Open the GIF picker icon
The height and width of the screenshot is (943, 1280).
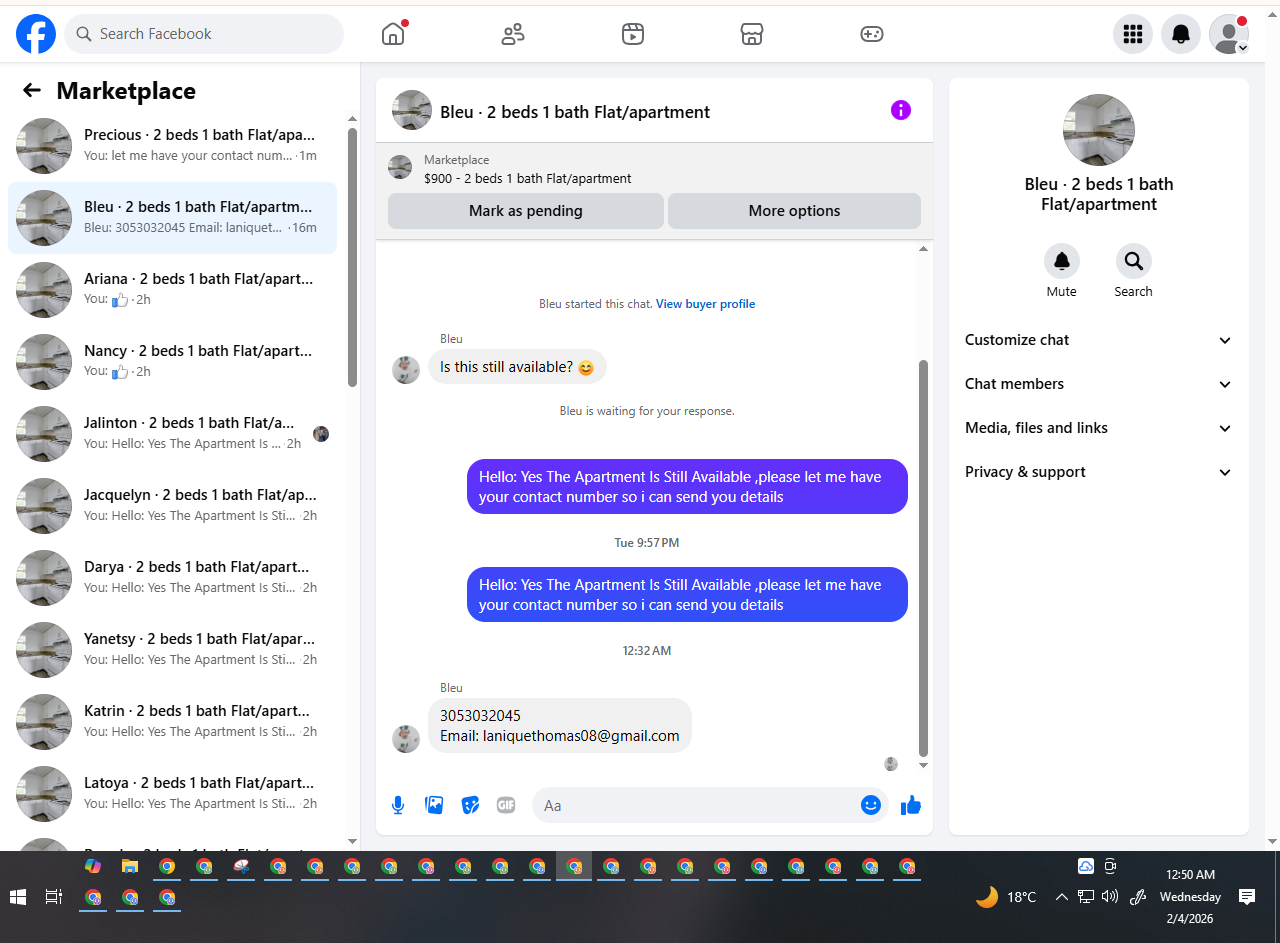(x=506, y=805)
